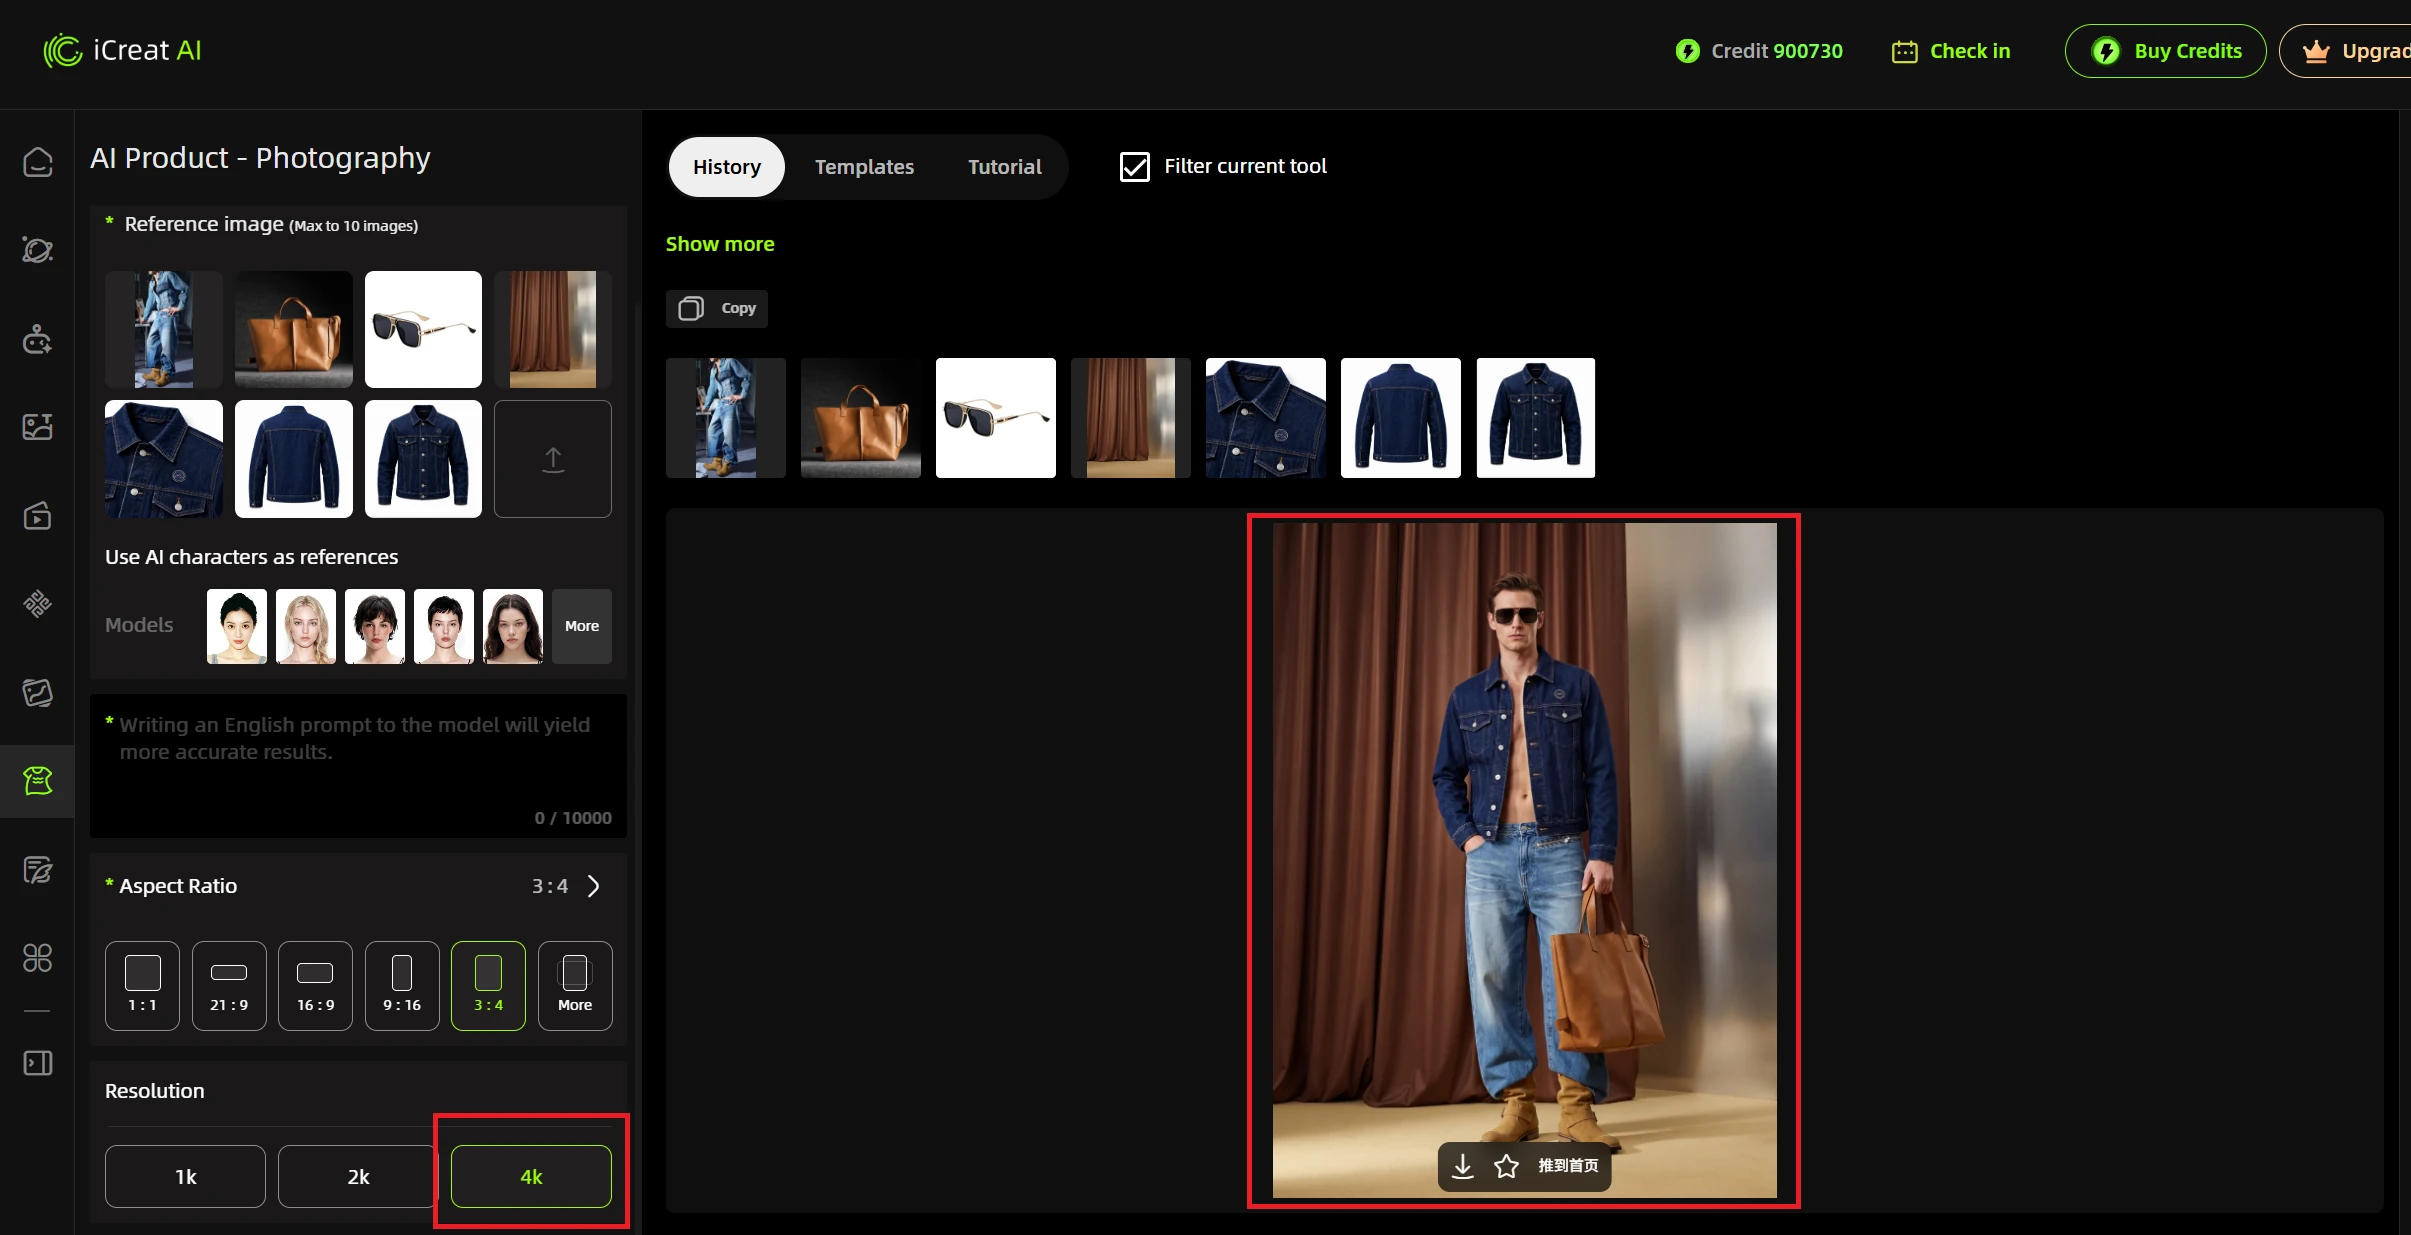The image size is (2411, 1235).
Task: Switch to the Tutorial tab
Action: pyautogui.click(x=1004, y=167)
